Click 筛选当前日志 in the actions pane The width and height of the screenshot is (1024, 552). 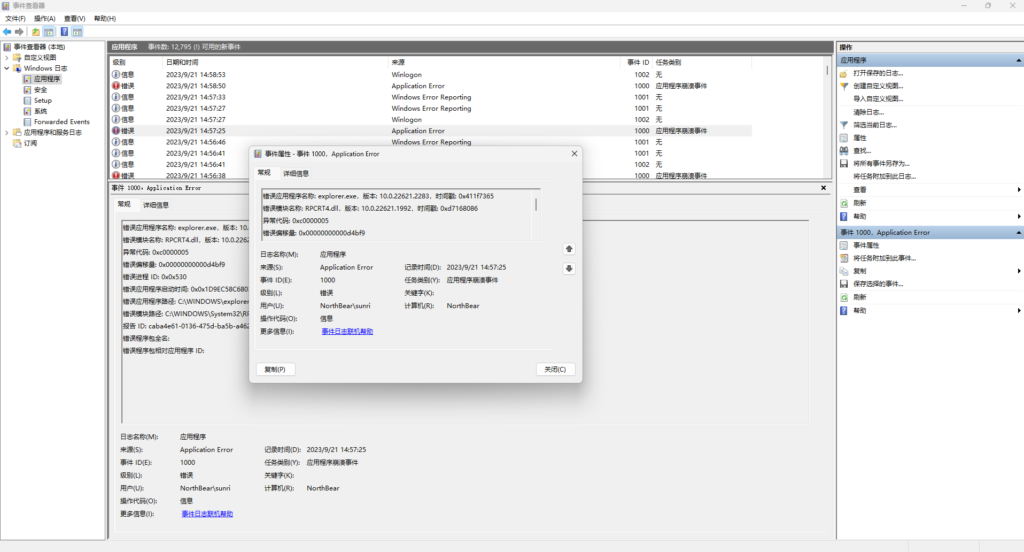874,125
